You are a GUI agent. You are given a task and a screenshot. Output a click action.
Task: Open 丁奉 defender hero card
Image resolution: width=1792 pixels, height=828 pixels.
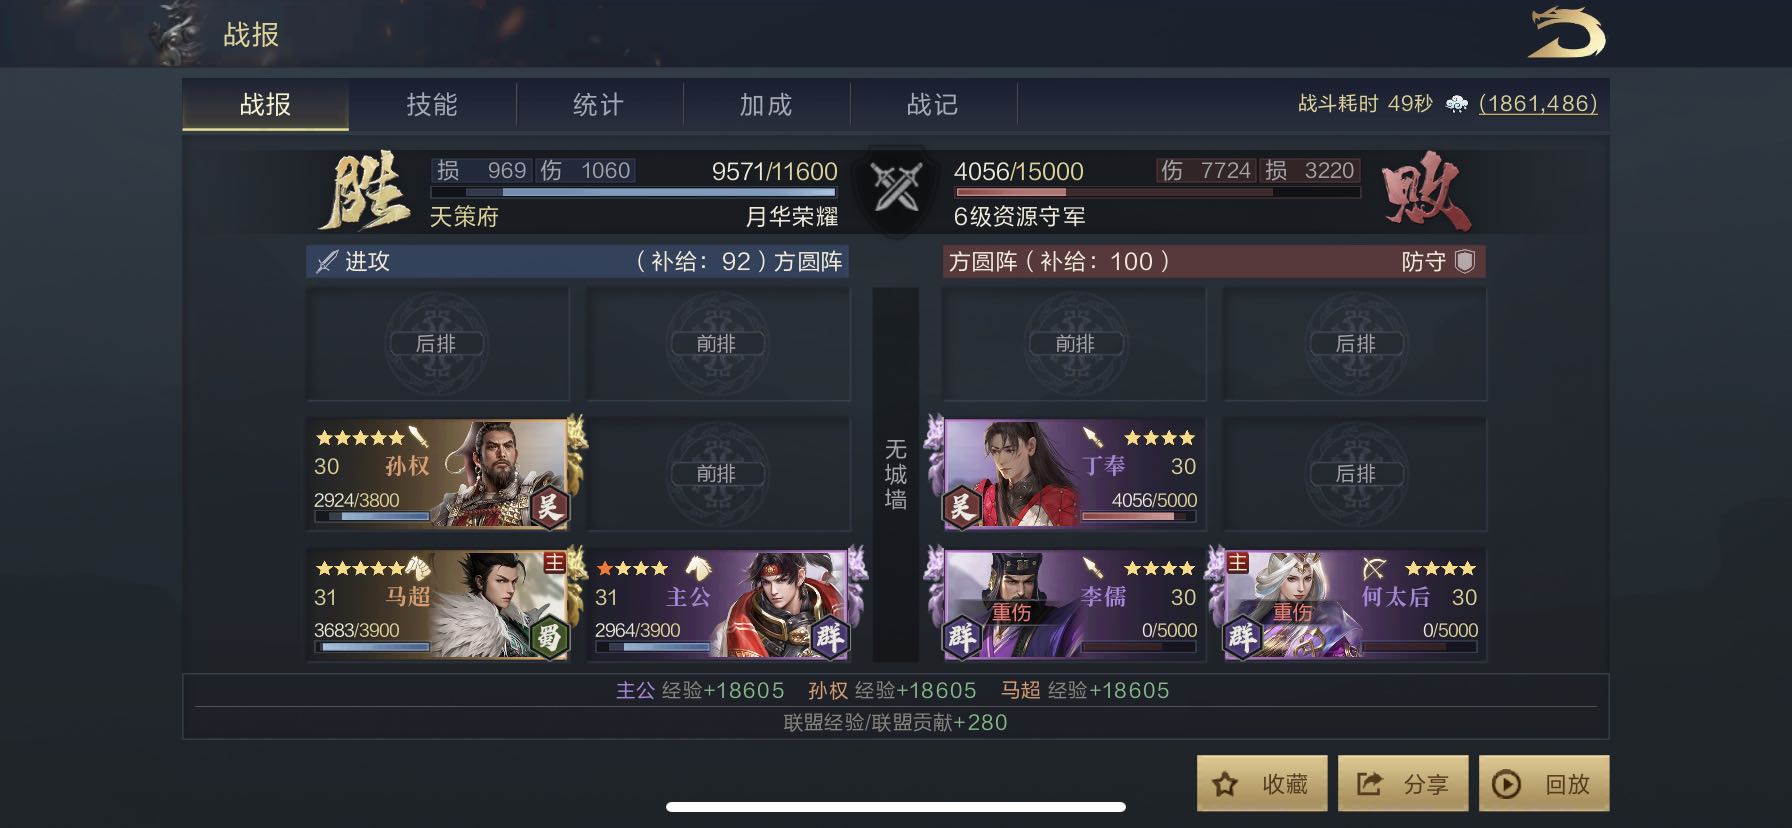pos(1074,474)
